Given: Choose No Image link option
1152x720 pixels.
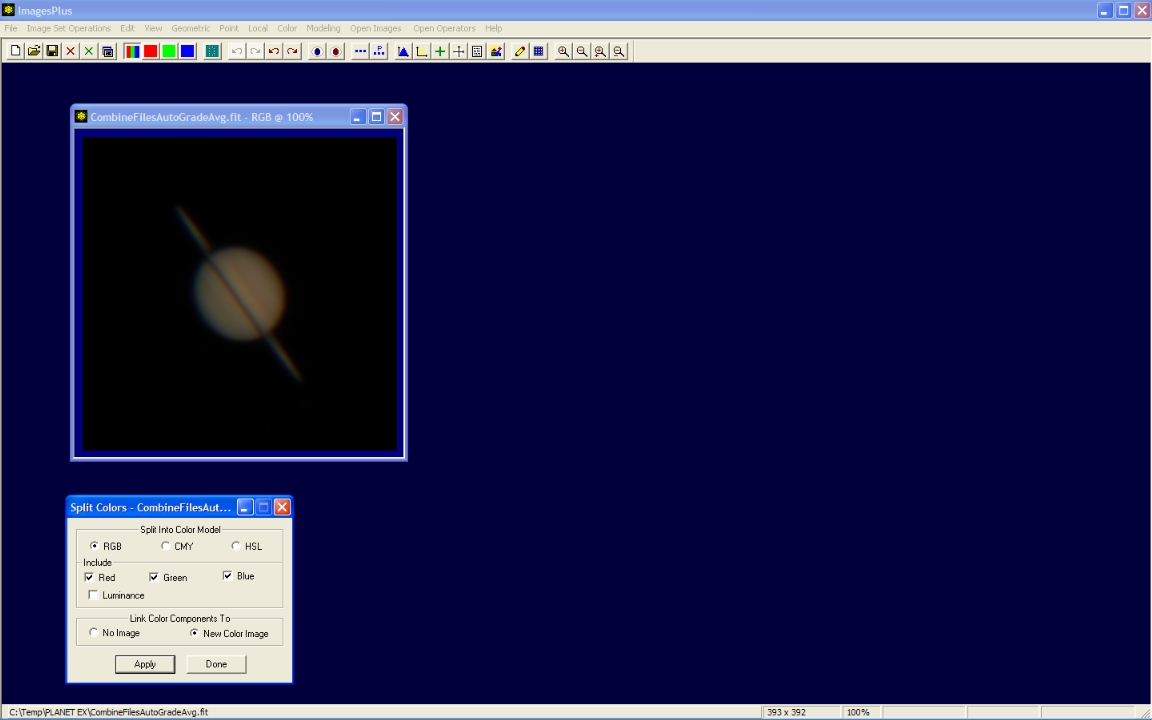Looking at the screenshot, I should pos(93,633).
